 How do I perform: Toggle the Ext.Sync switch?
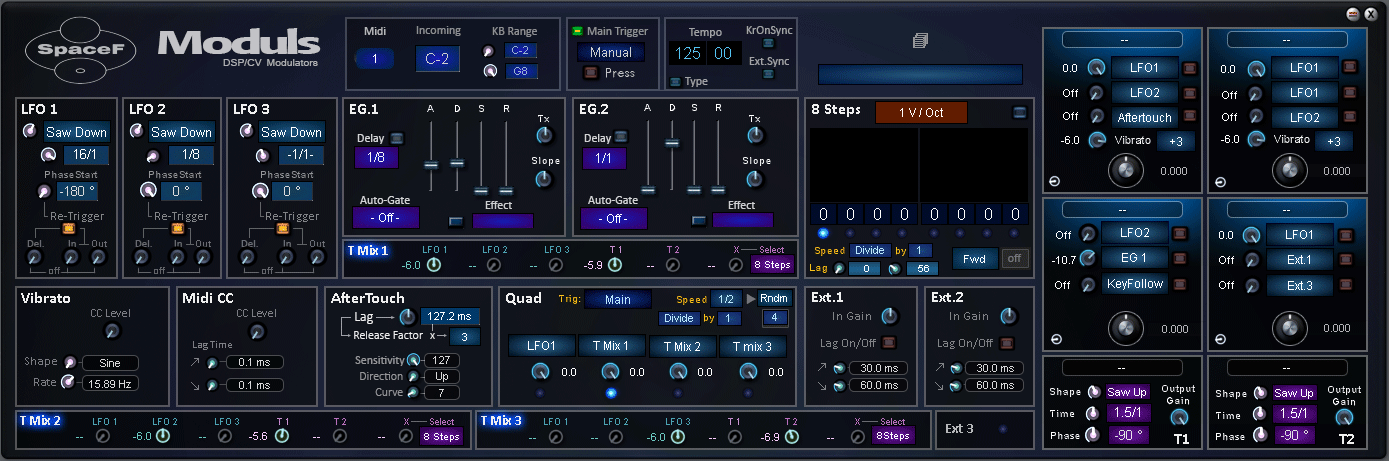point(767,75)
